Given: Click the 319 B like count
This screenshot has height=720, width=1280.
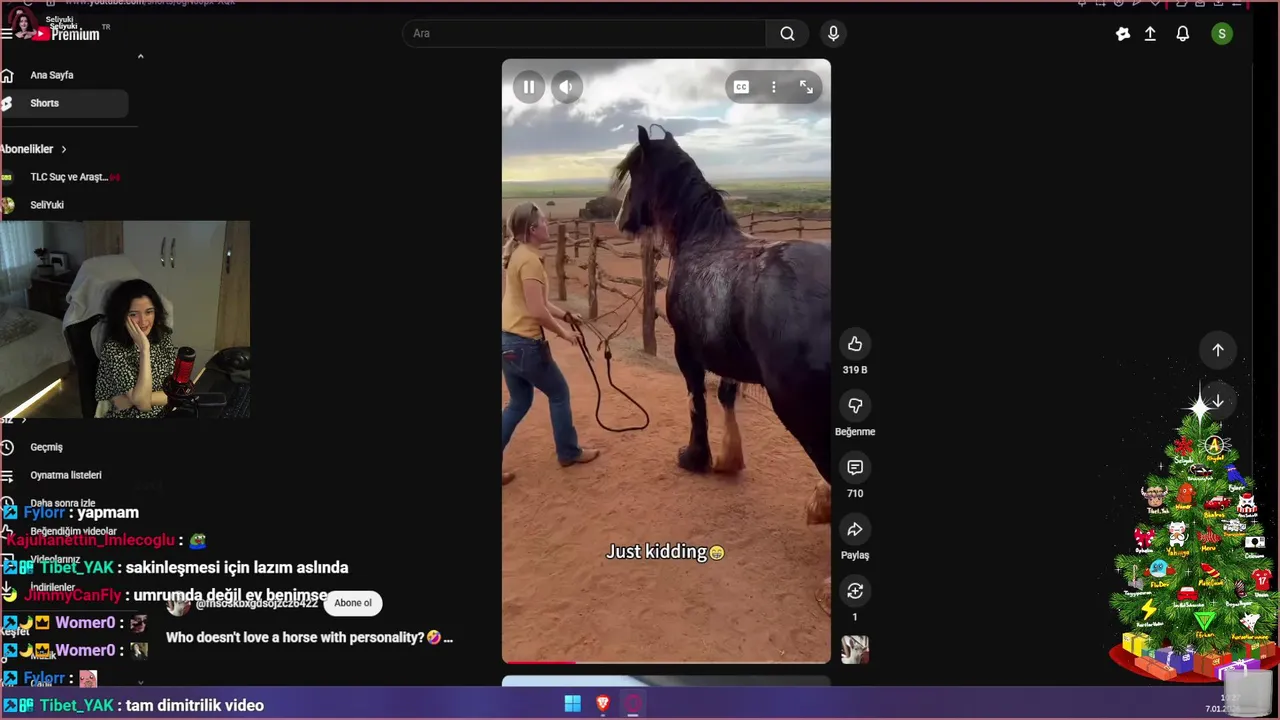Looking at the screenshot, I should 855,370.
